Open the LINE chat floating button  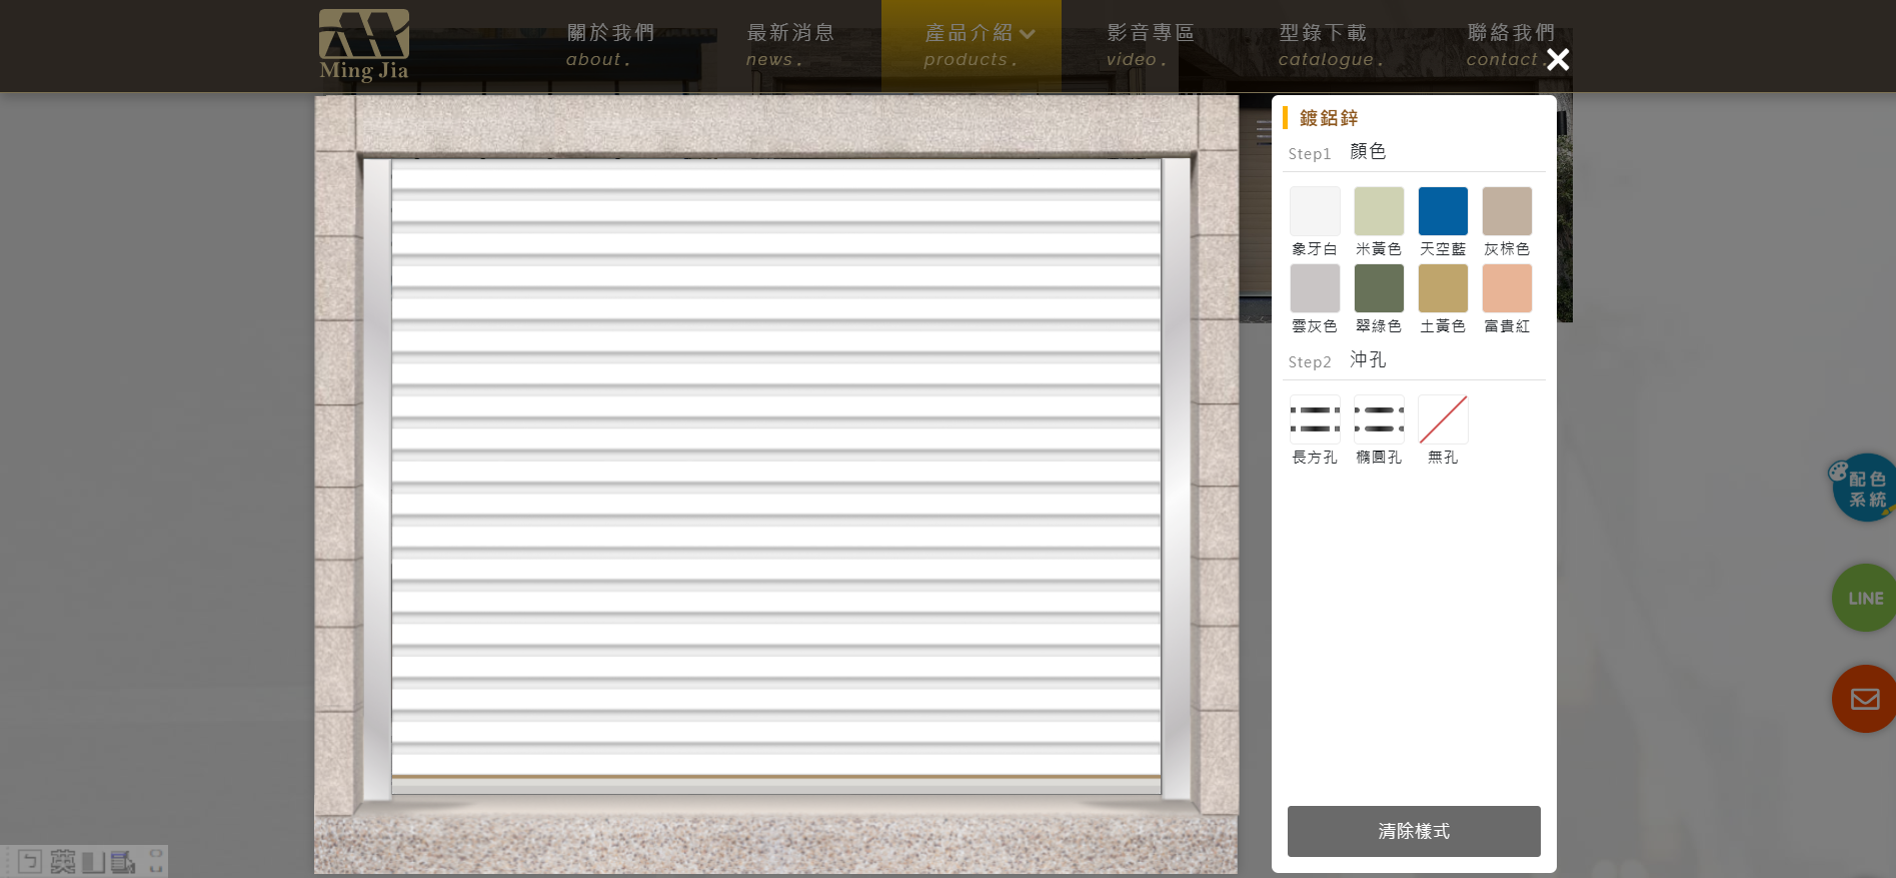click(1864, 598)
